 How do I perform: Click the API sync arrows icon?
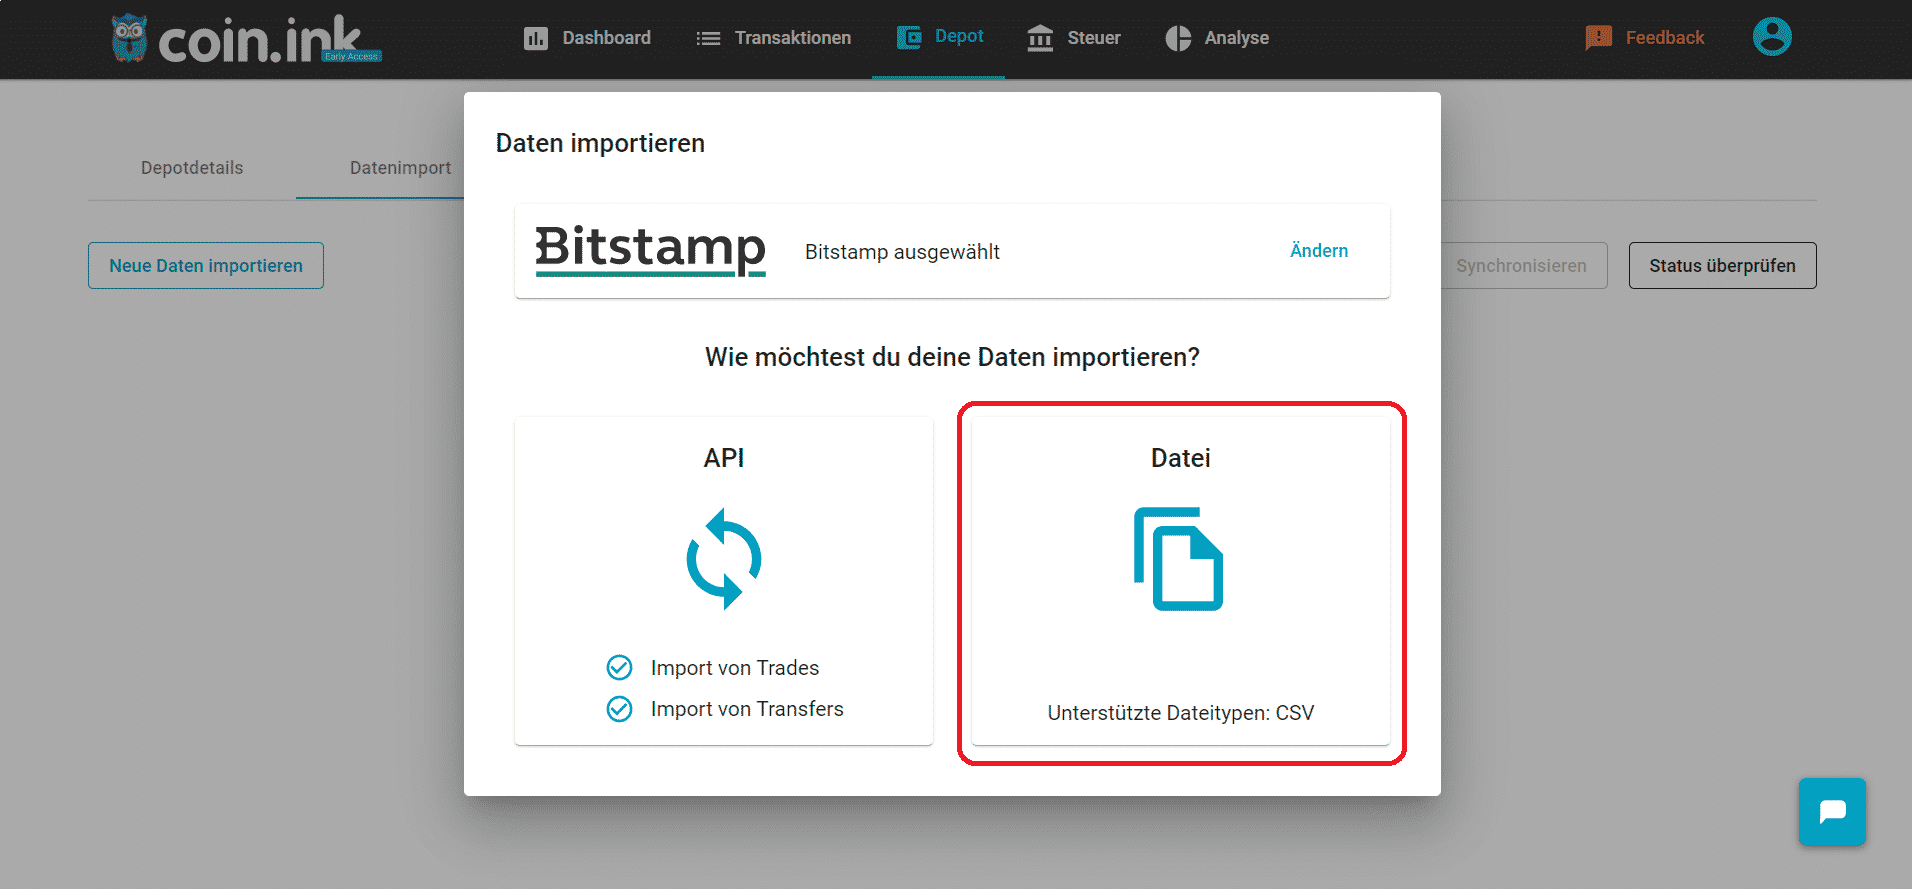tap(724, 559)
